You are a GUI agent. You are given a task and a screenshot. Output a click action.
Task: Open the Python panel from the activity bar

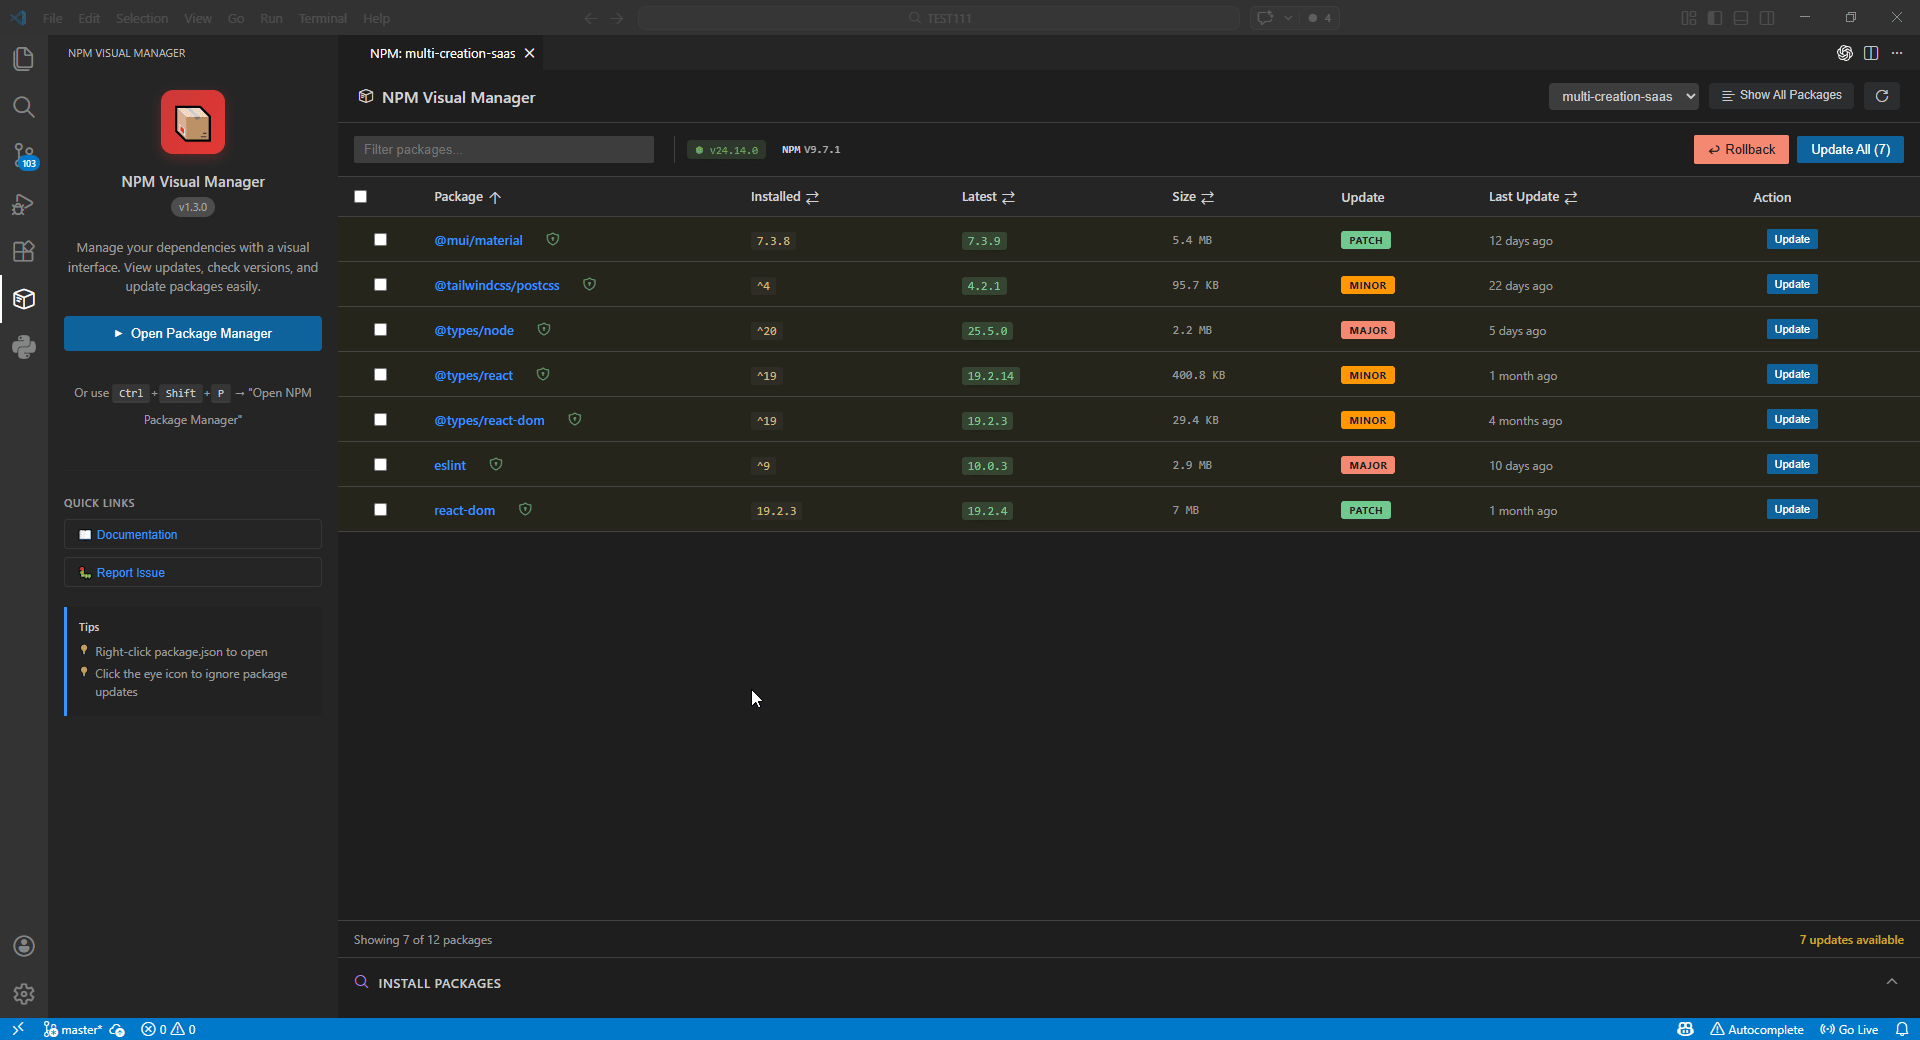click(24, 347)
